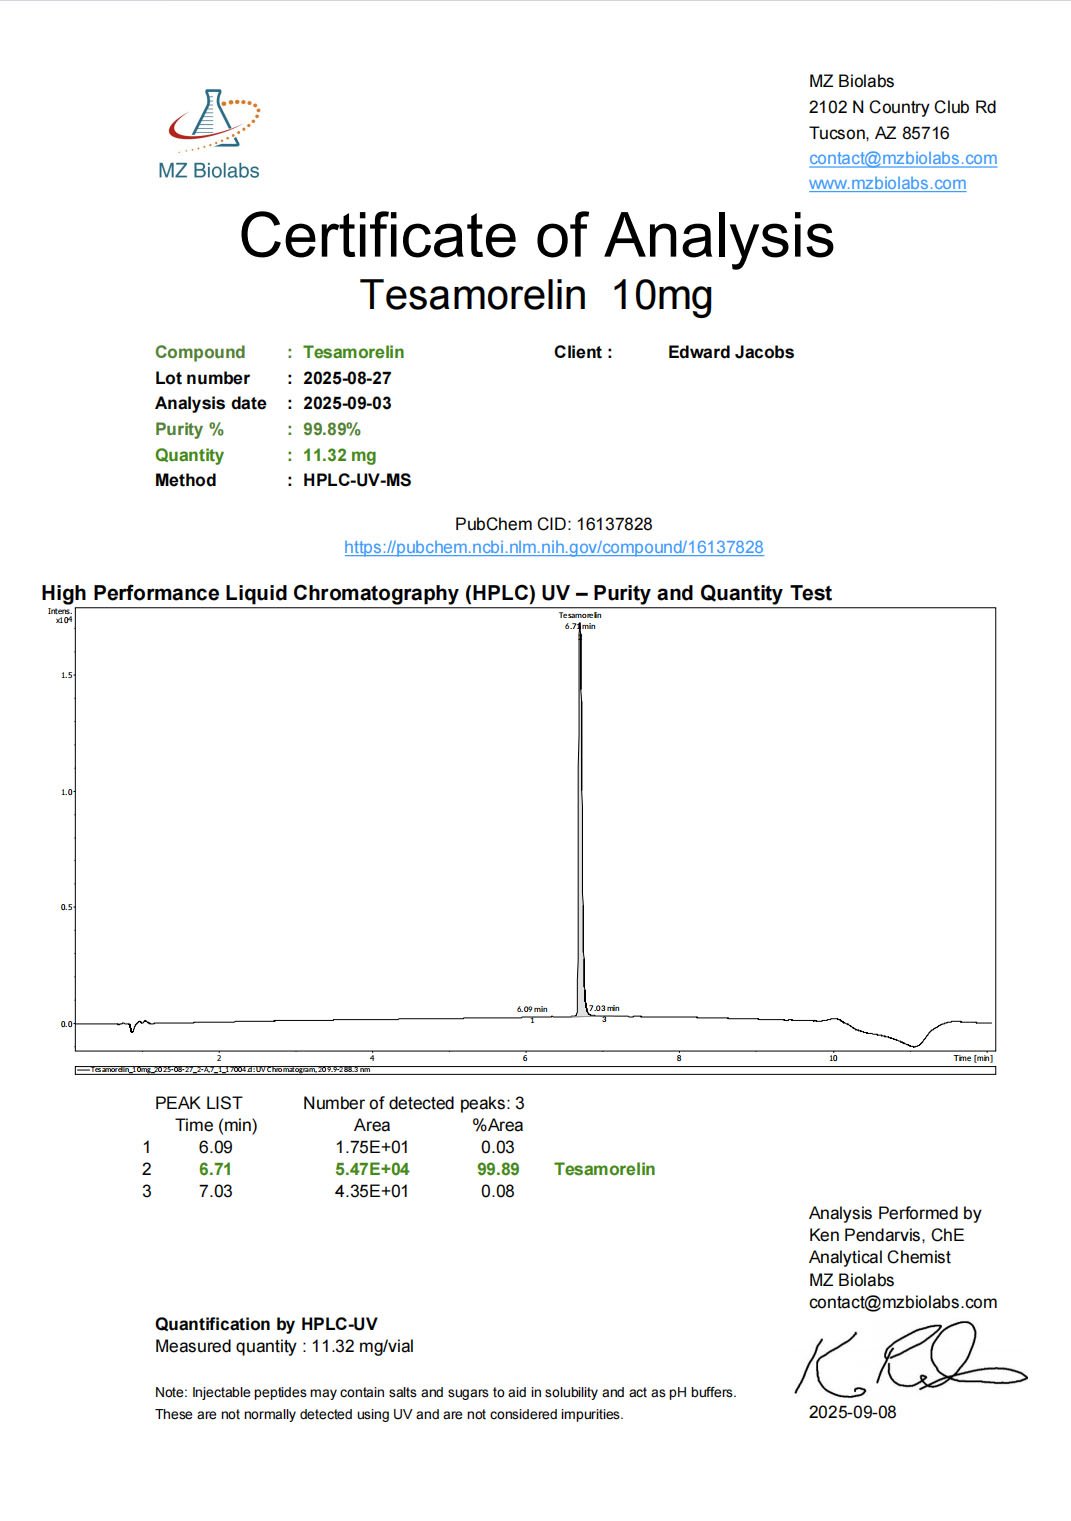Click the 6.09 min peak marker on chromatogram

click(532, 1010)
